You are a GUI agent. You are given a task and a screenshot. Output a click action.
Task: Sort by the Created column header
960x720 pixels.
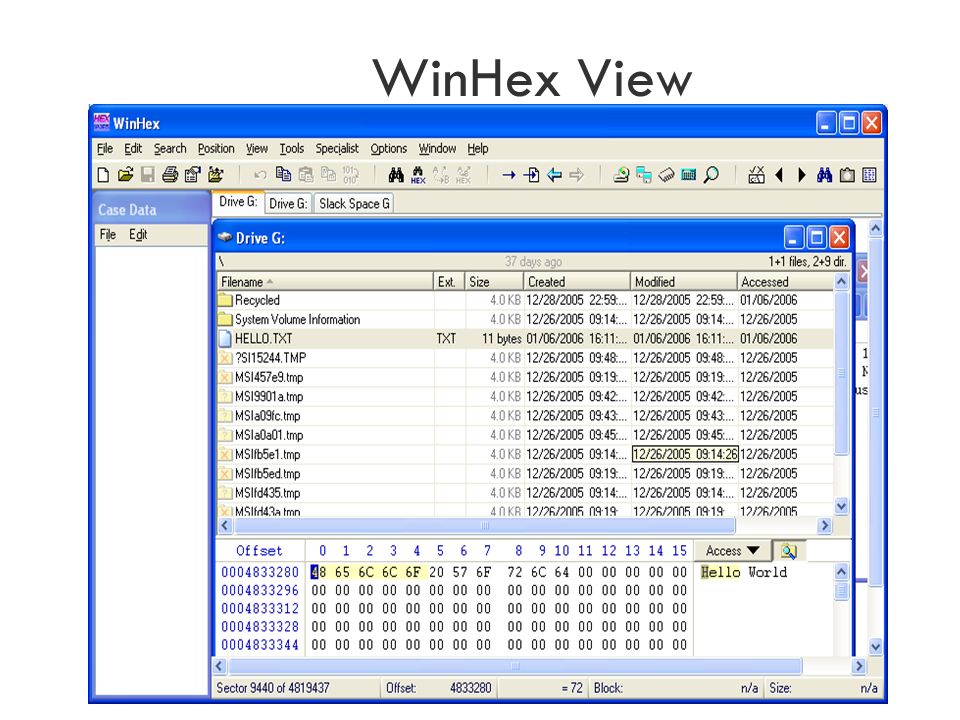(577, 282)
